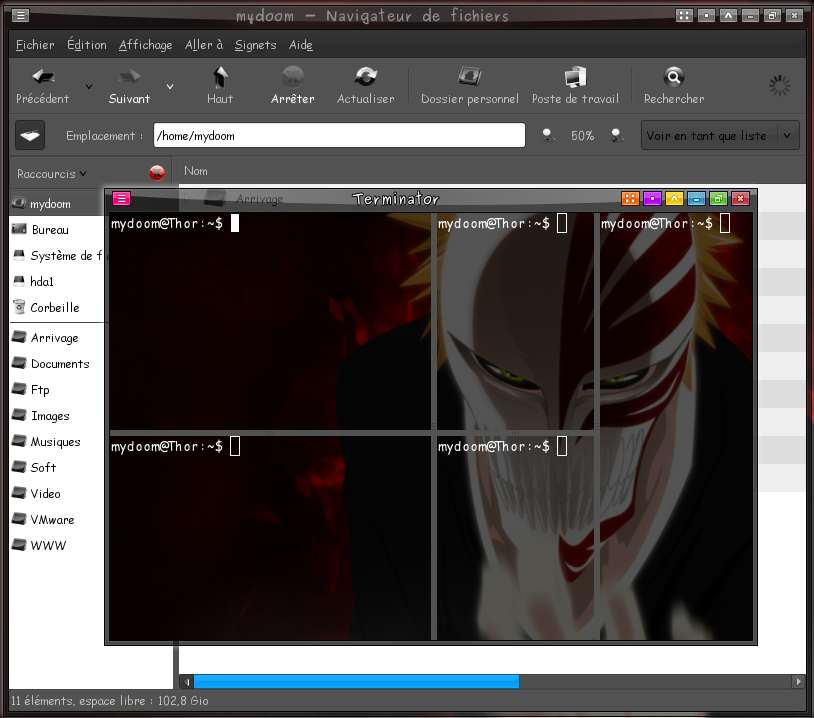Open the 'Voir en tant que liste' dropdown
Screen dimensions: 814x718
click(720, 136)
